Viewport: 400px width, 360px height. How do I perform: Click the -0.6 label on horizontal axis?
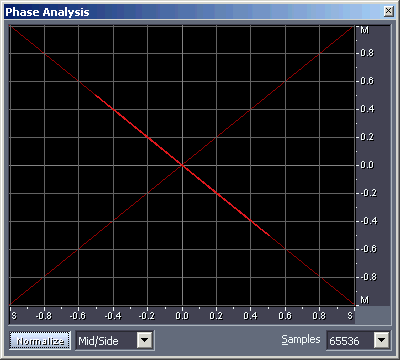coord(78,315)
